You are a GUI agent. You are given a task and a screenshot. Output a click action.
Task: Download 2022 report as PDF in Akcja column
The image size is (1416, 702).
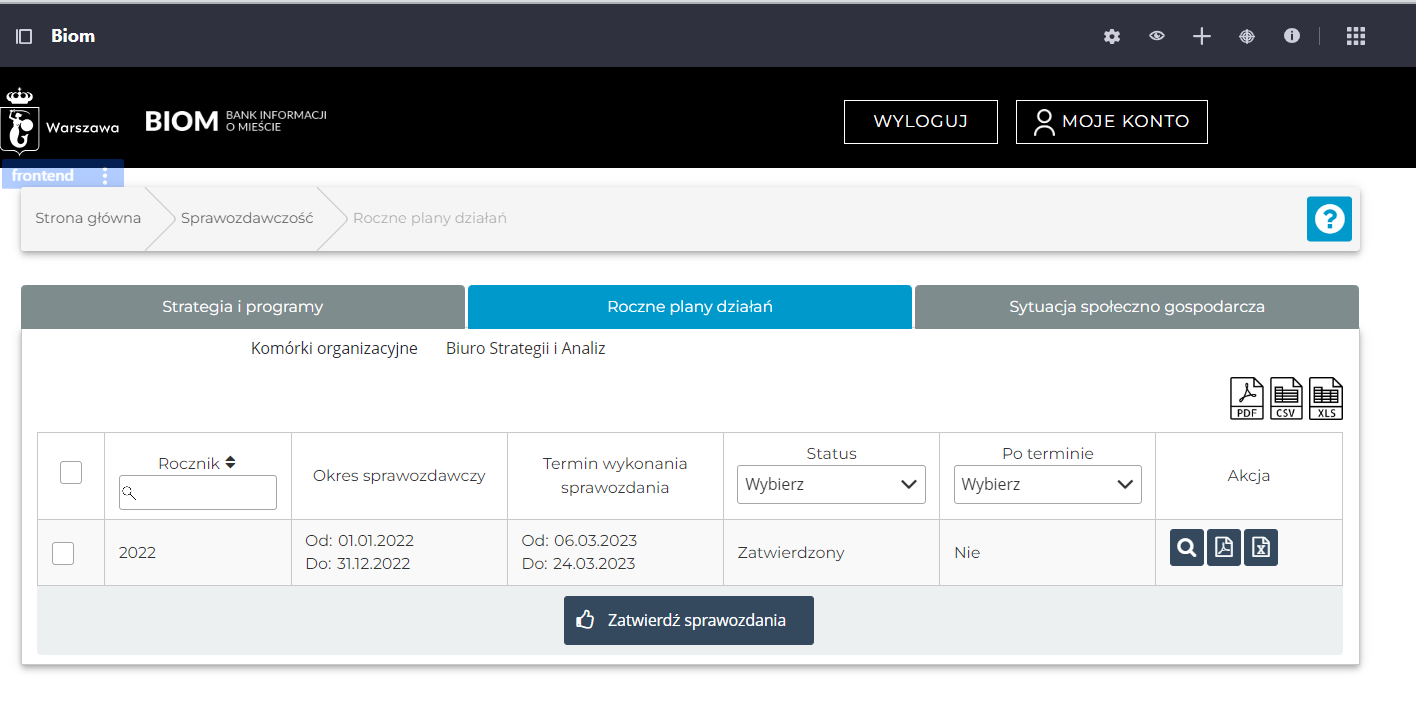tap(1223, 547)
